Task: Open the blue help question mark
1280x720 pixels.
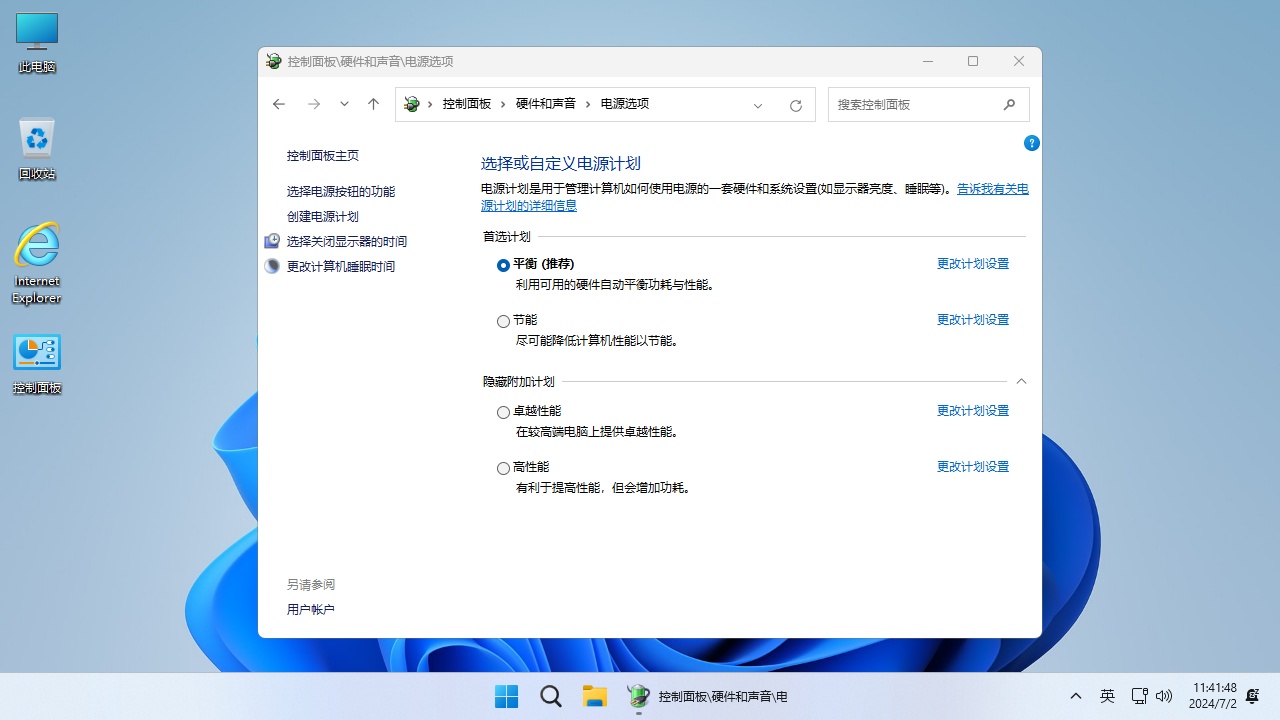Action: point(1031,143)
